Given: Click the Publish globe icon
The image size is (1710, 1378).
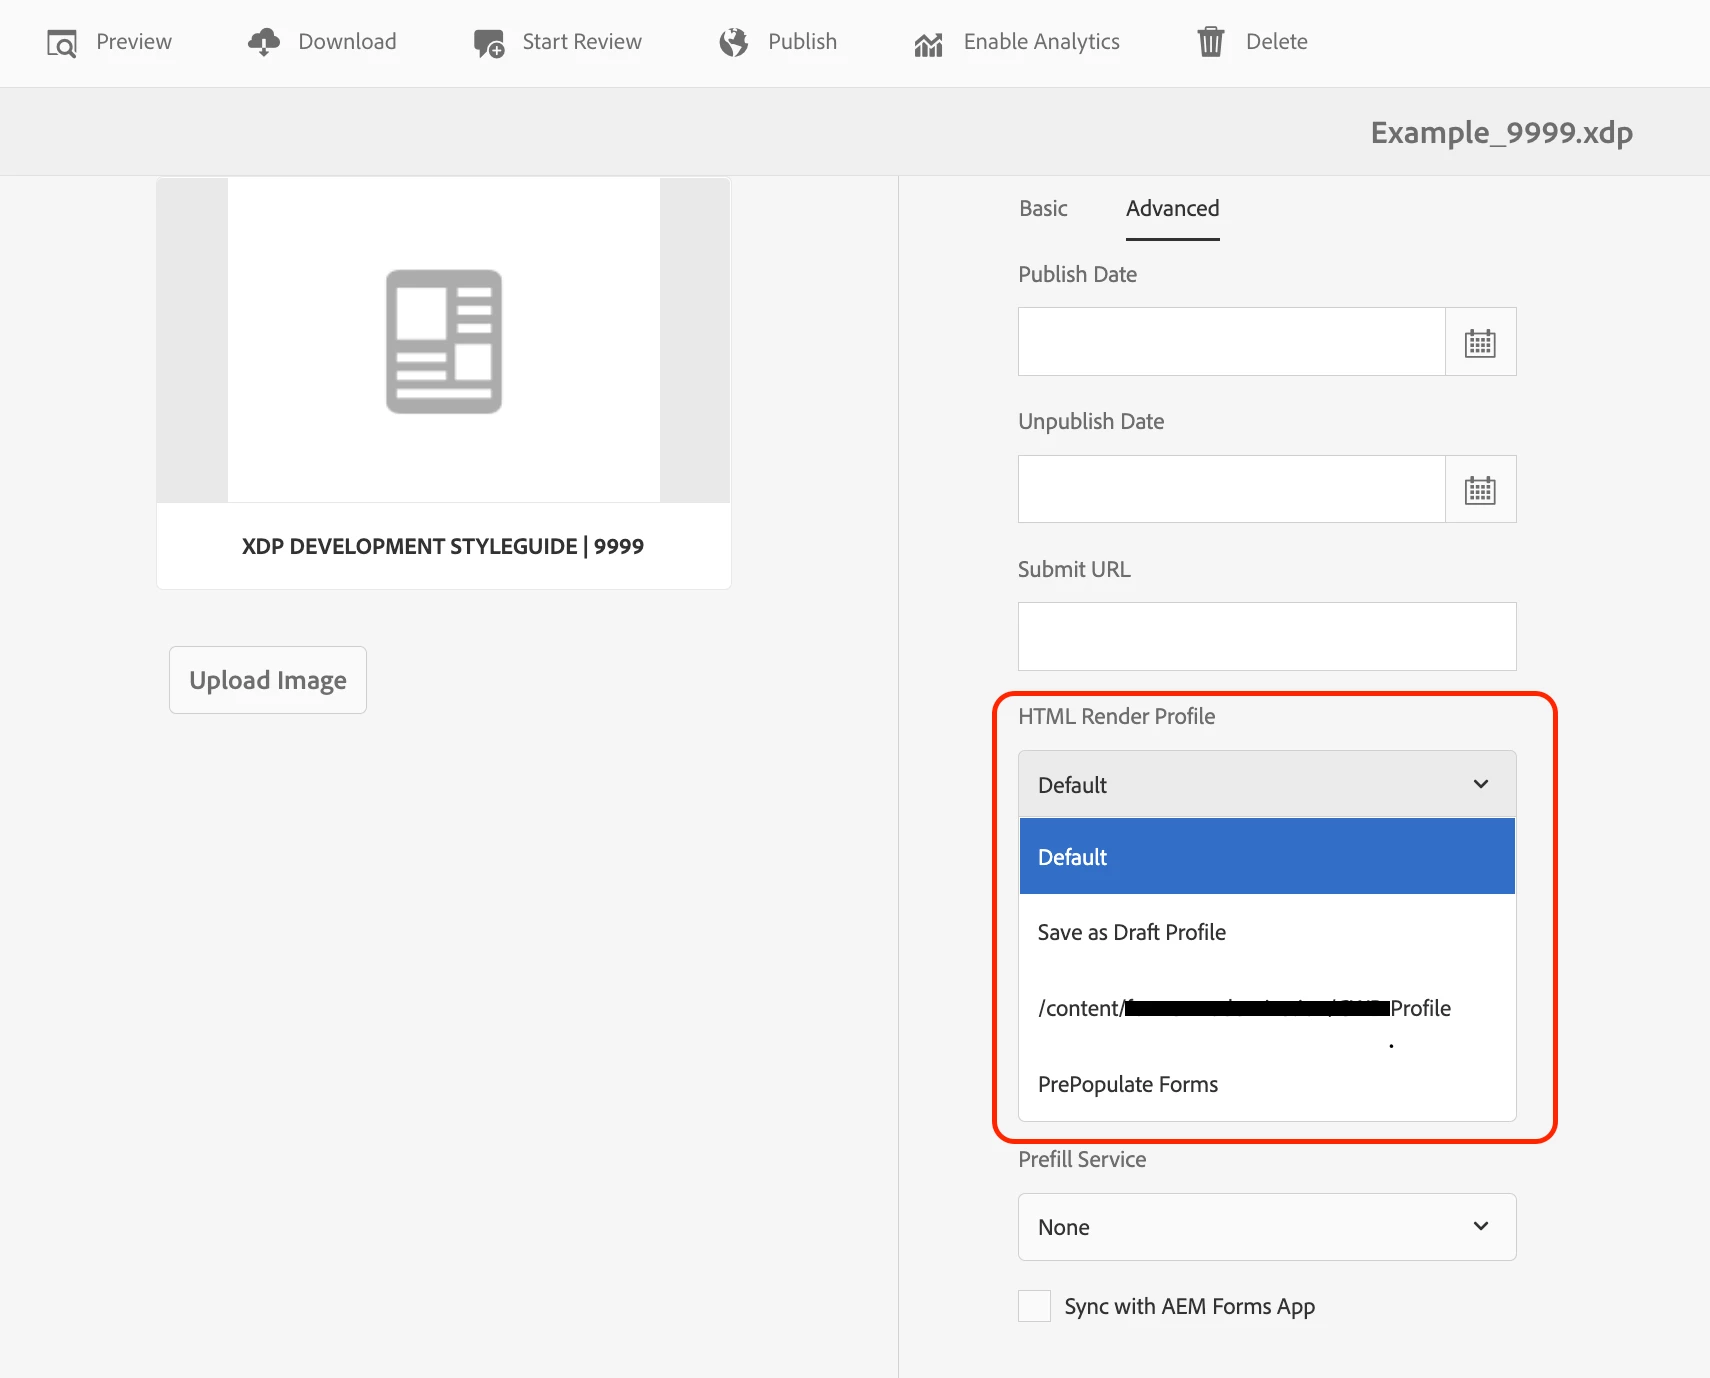Looking at the screenshot, I should (734, 42).
